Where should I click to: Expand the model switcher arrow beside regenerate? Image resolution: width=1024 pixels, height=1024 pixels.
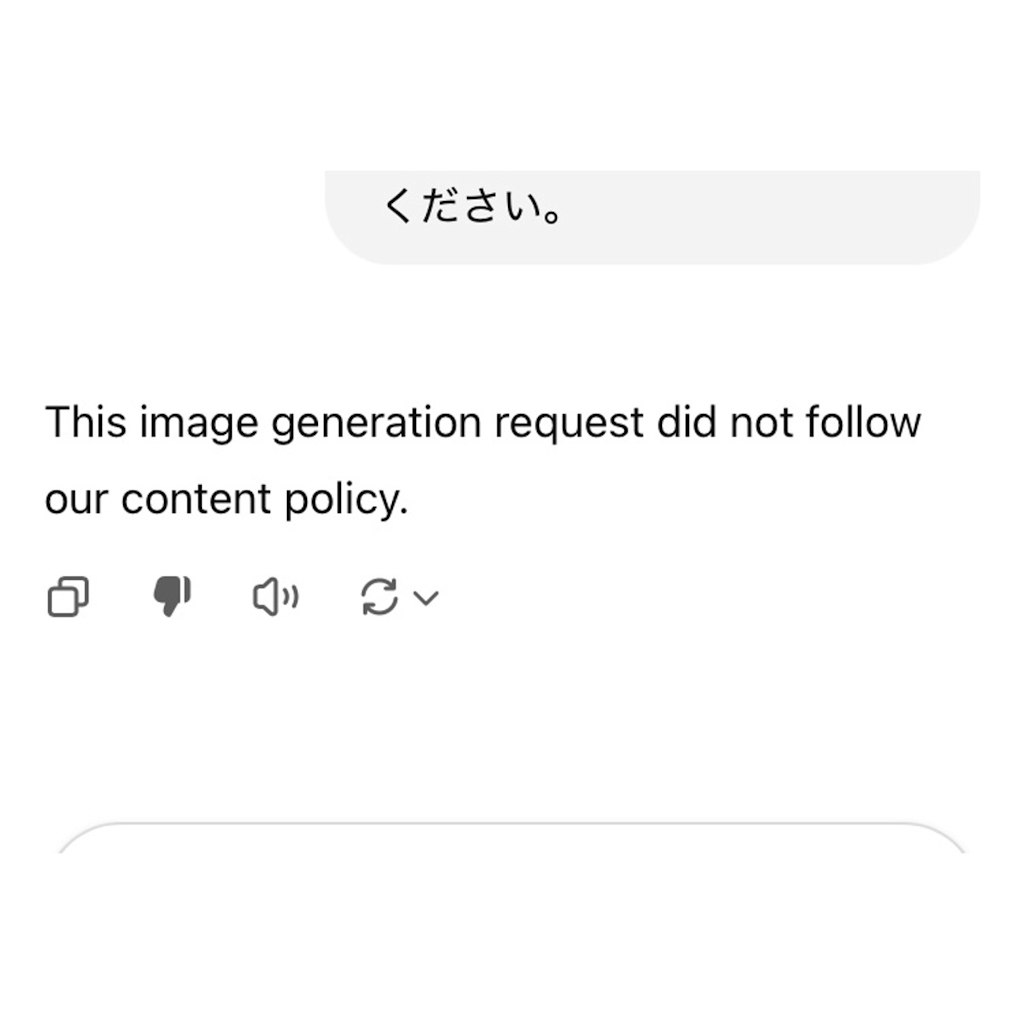point(427,598)
